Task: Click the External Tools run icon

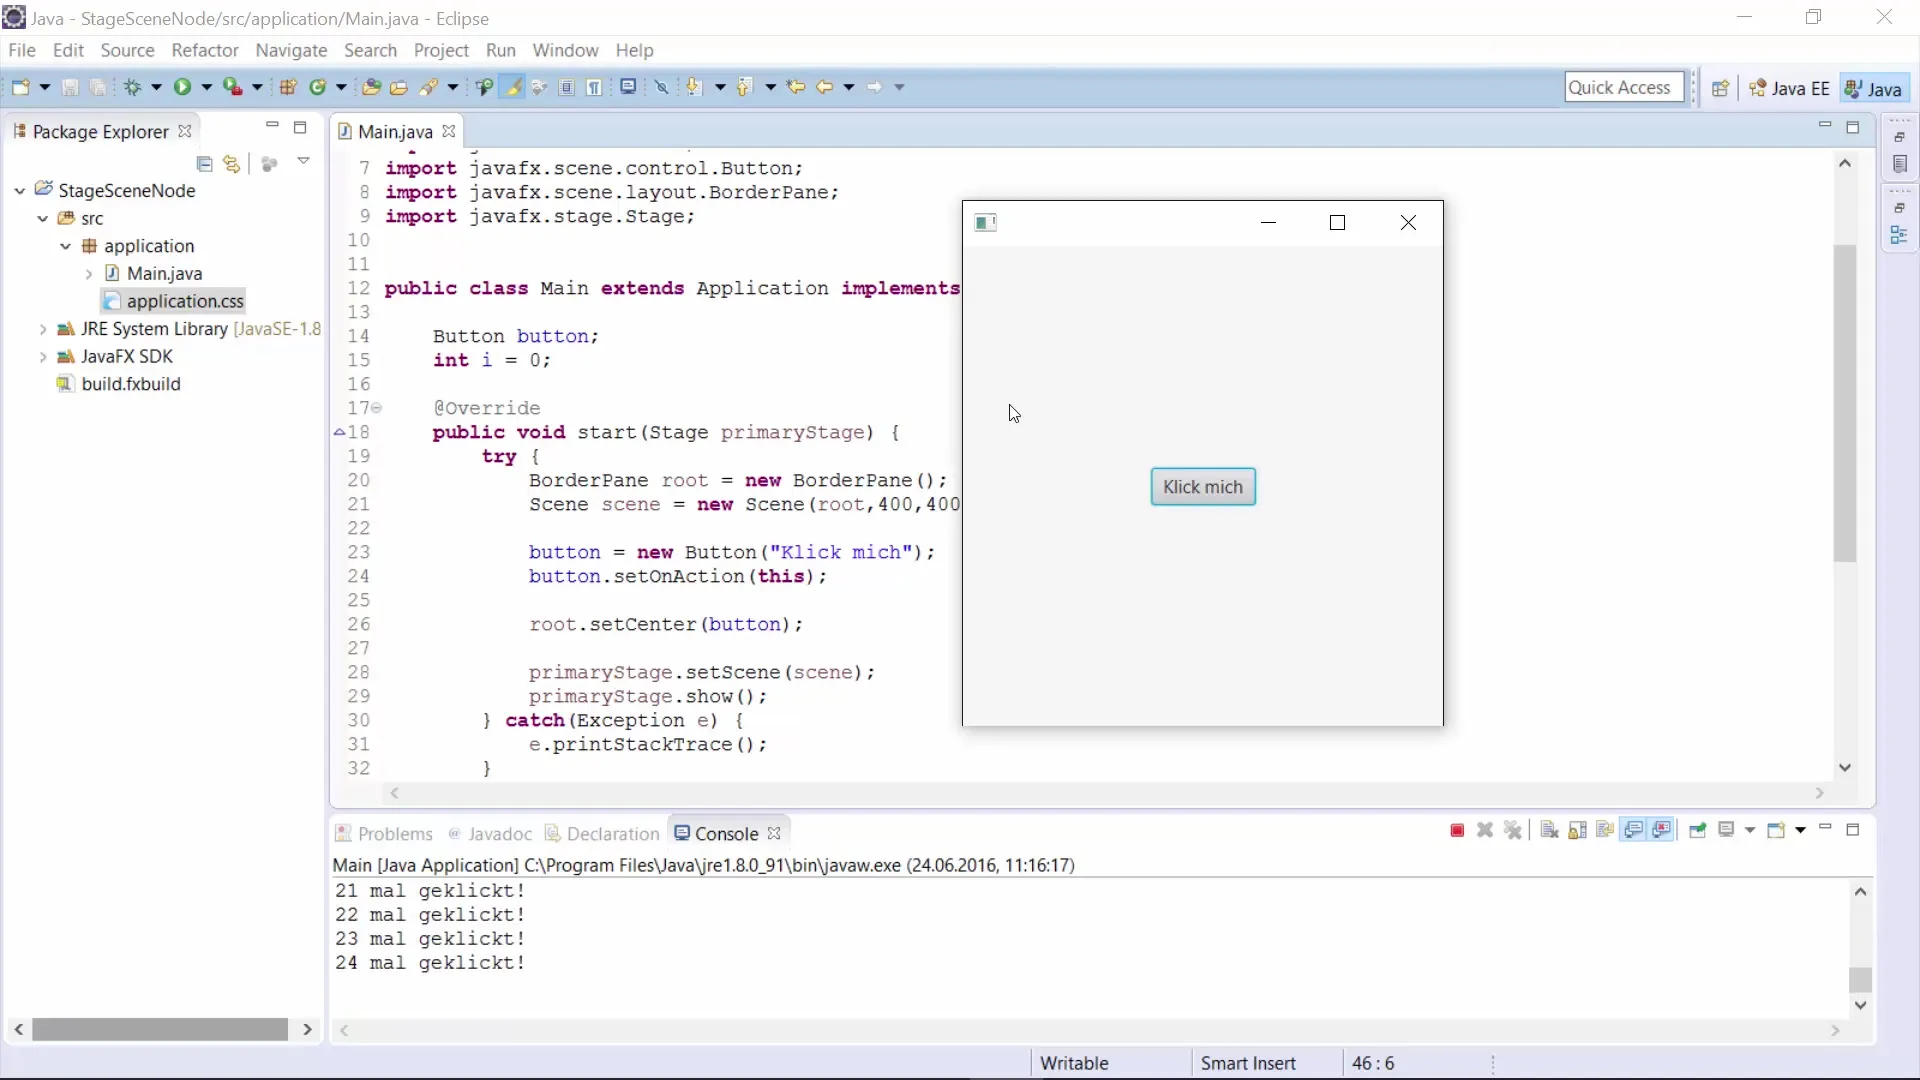Action: pos(232,87)
